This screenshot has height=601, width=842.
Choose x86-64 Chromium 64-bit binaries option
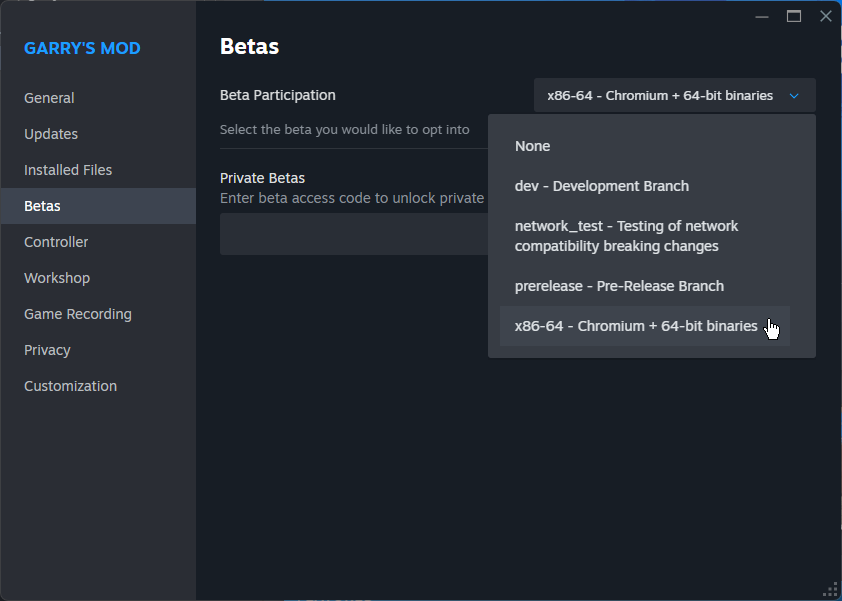(644, 326)
